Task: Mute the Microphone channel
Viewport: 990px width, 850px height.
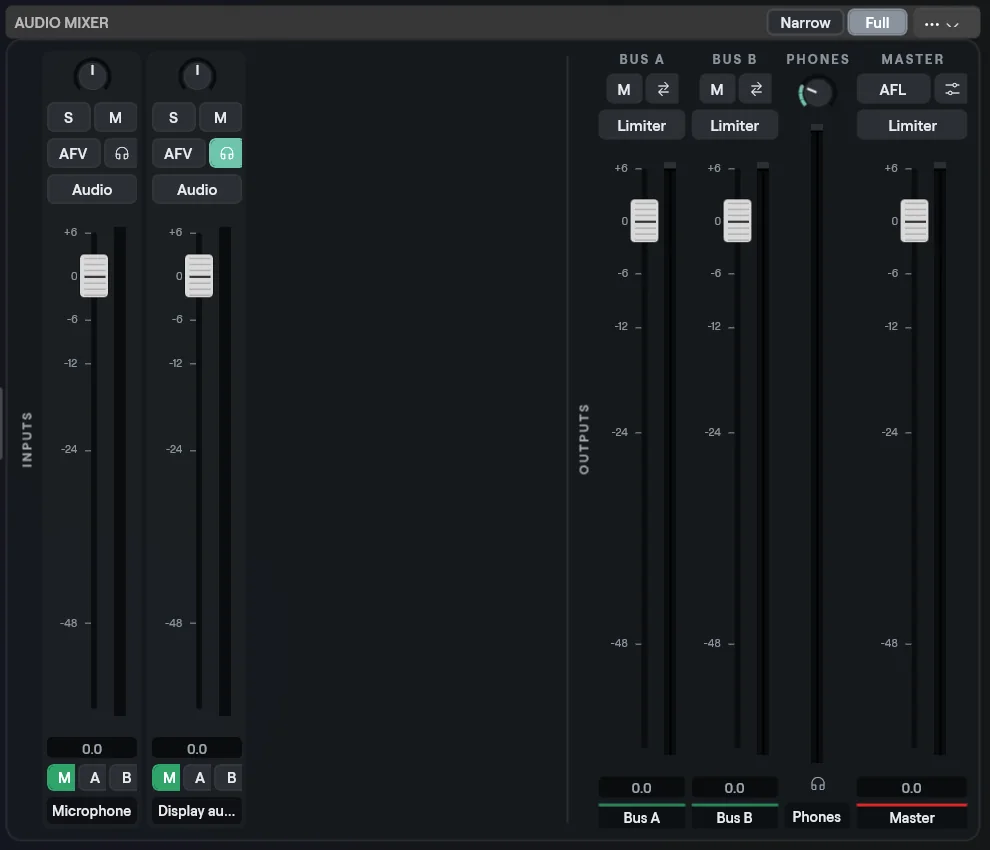Action: tap(116, 117)
